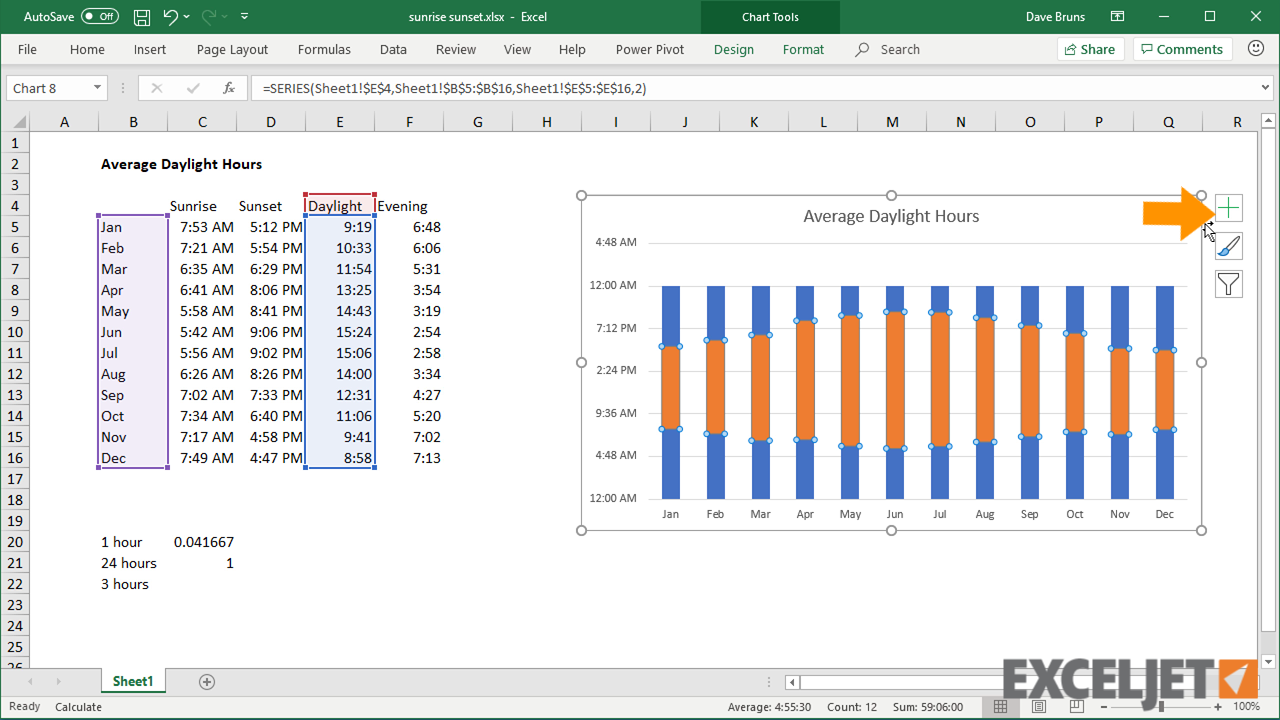Click the Evening header cell
Viewport: 1280px width, 720px height.
pos(409,206)
